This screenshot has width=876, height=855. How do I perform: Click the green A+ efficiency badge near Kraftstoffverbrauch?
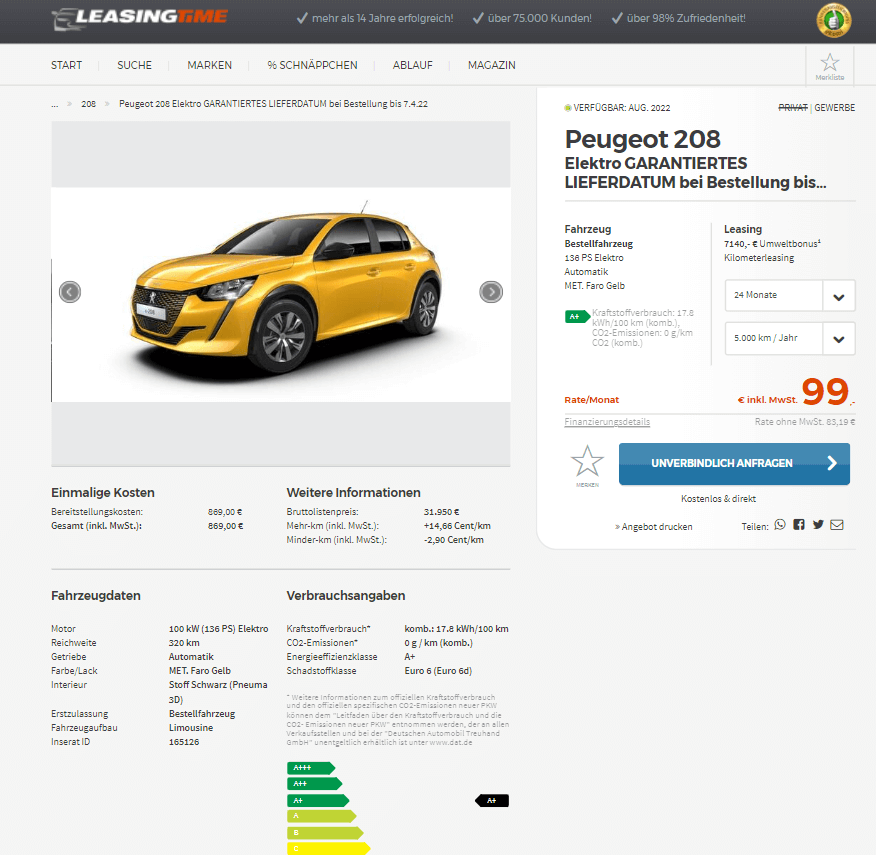pyautogui.click(x=577, y=317)
